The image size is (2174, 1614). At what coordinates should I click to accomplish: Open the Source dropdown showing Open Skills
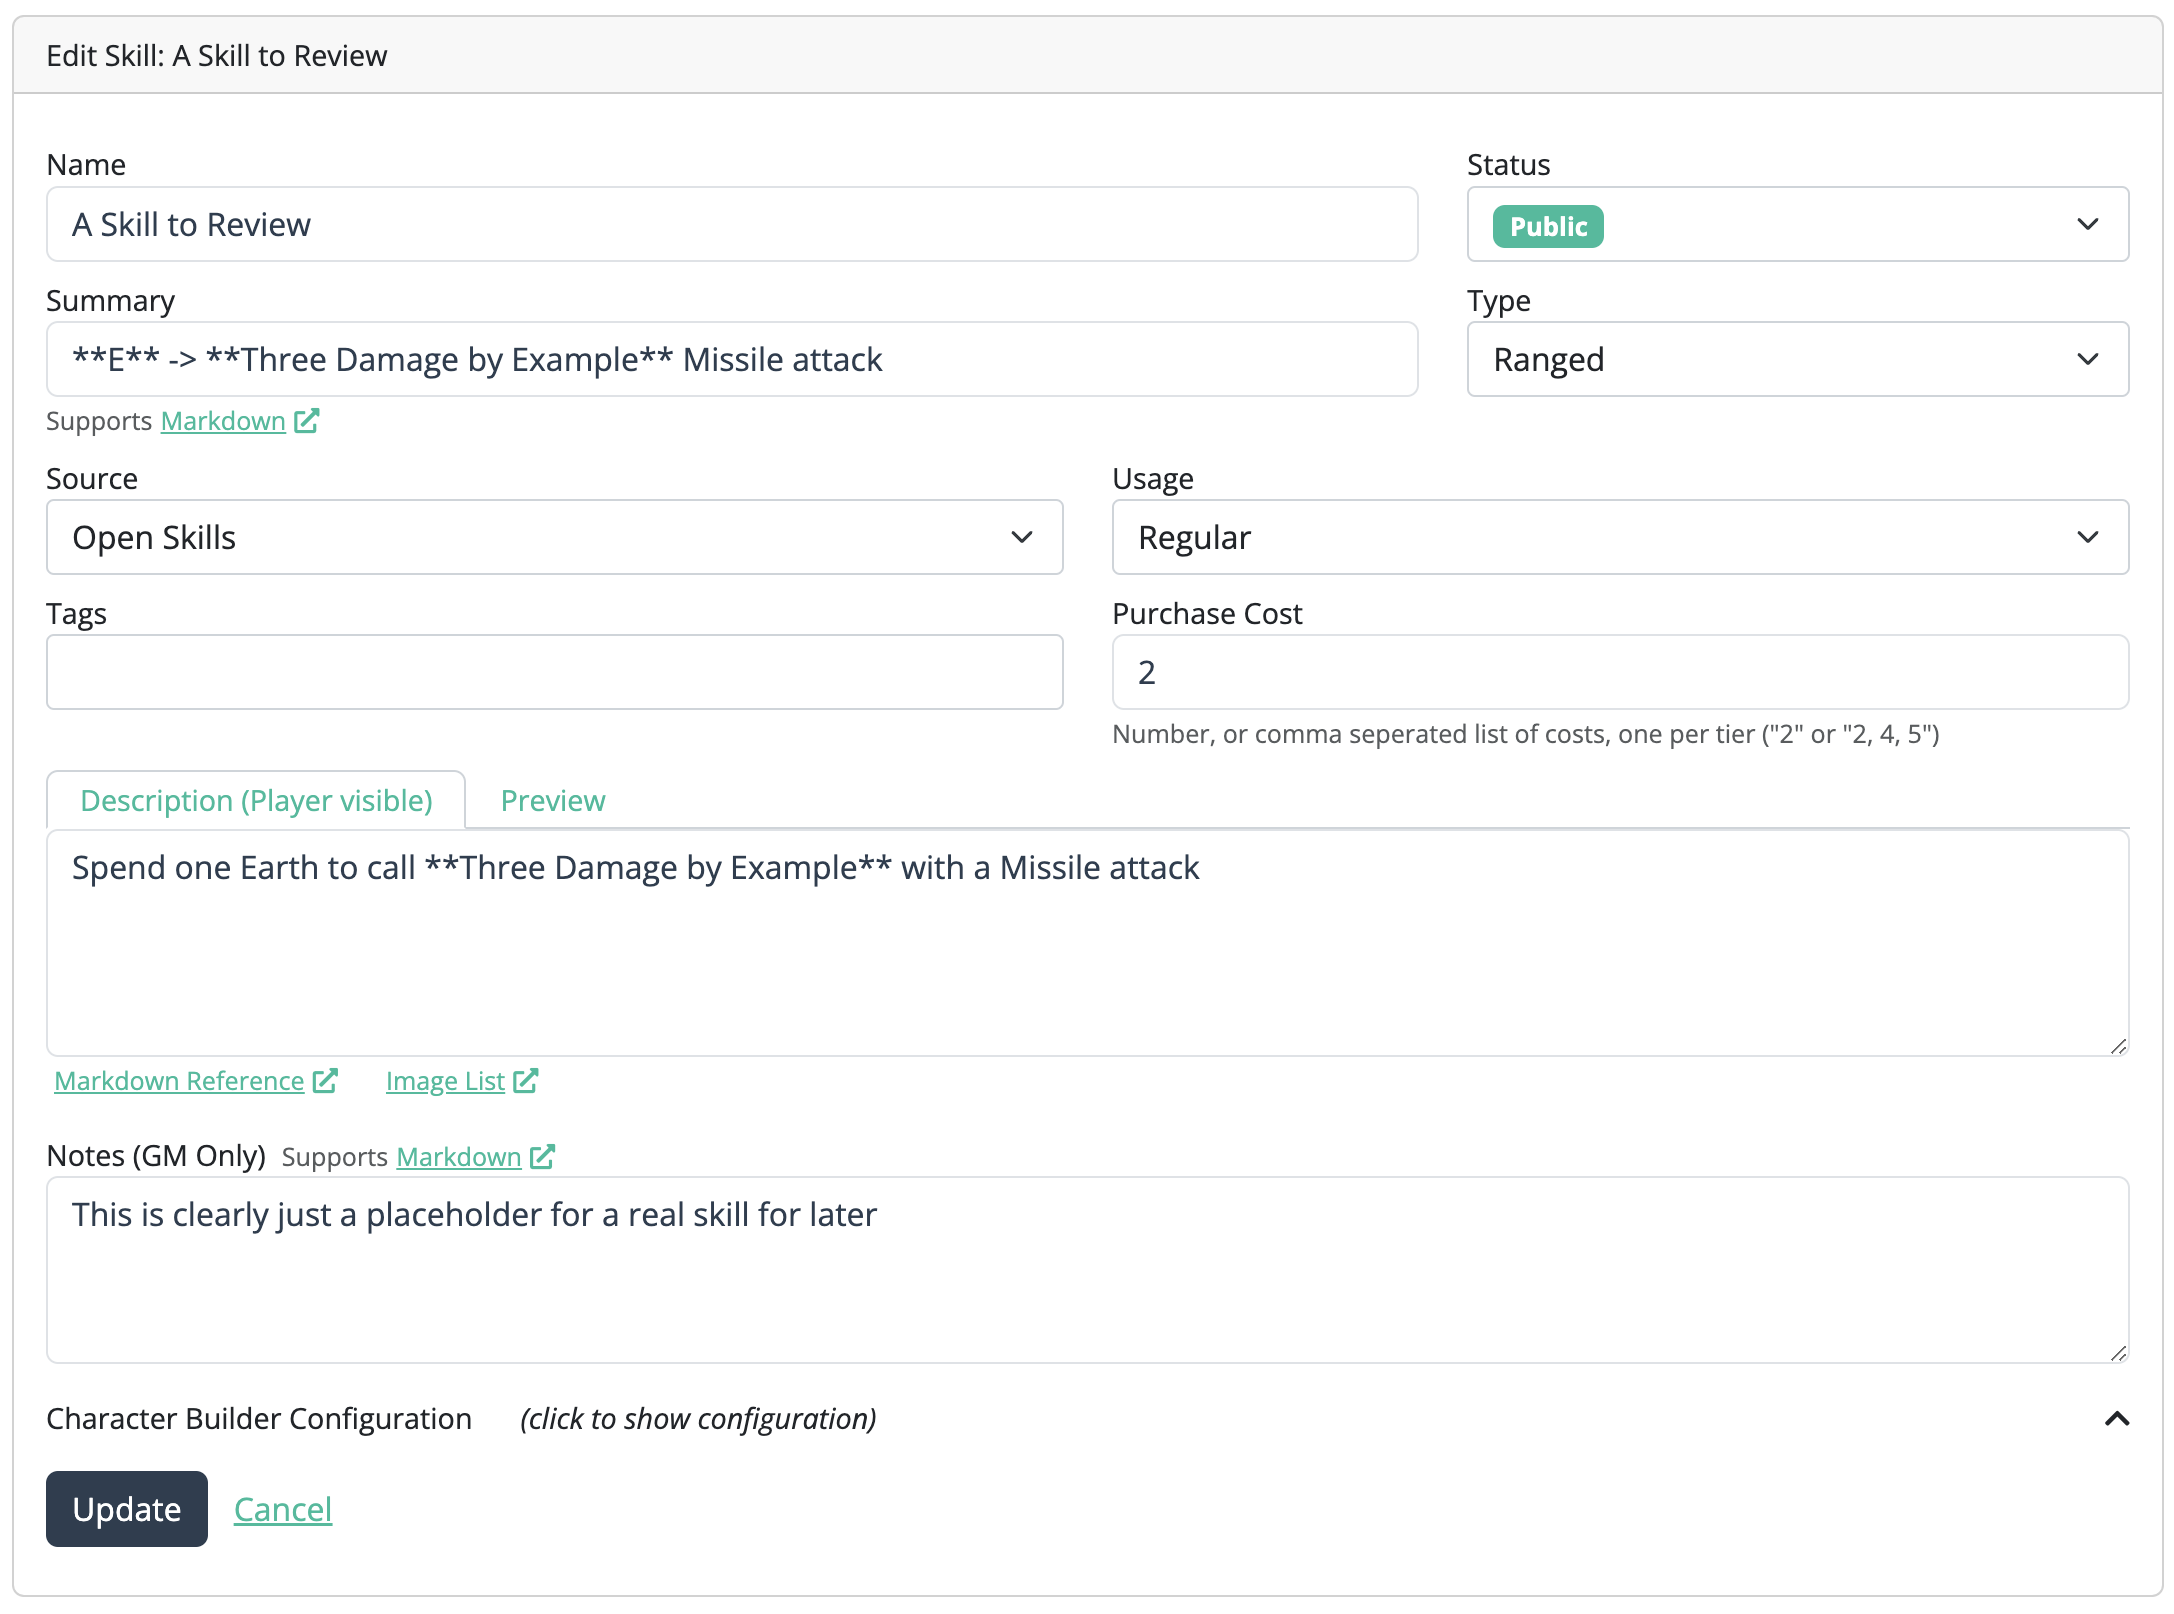(x=554, y=538)
